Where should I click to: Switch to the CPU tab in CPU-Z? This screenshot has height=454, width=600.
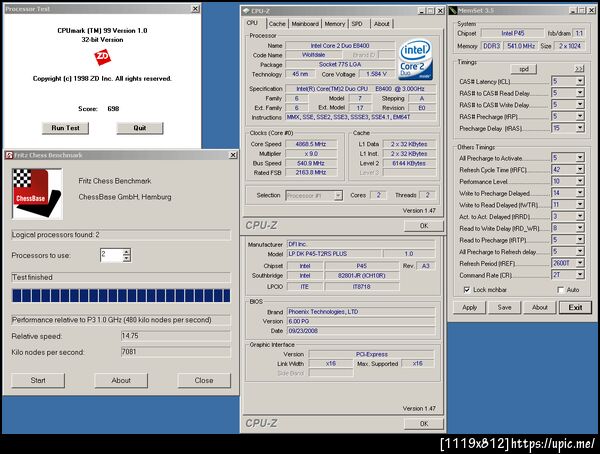click(x=252, y=23)
